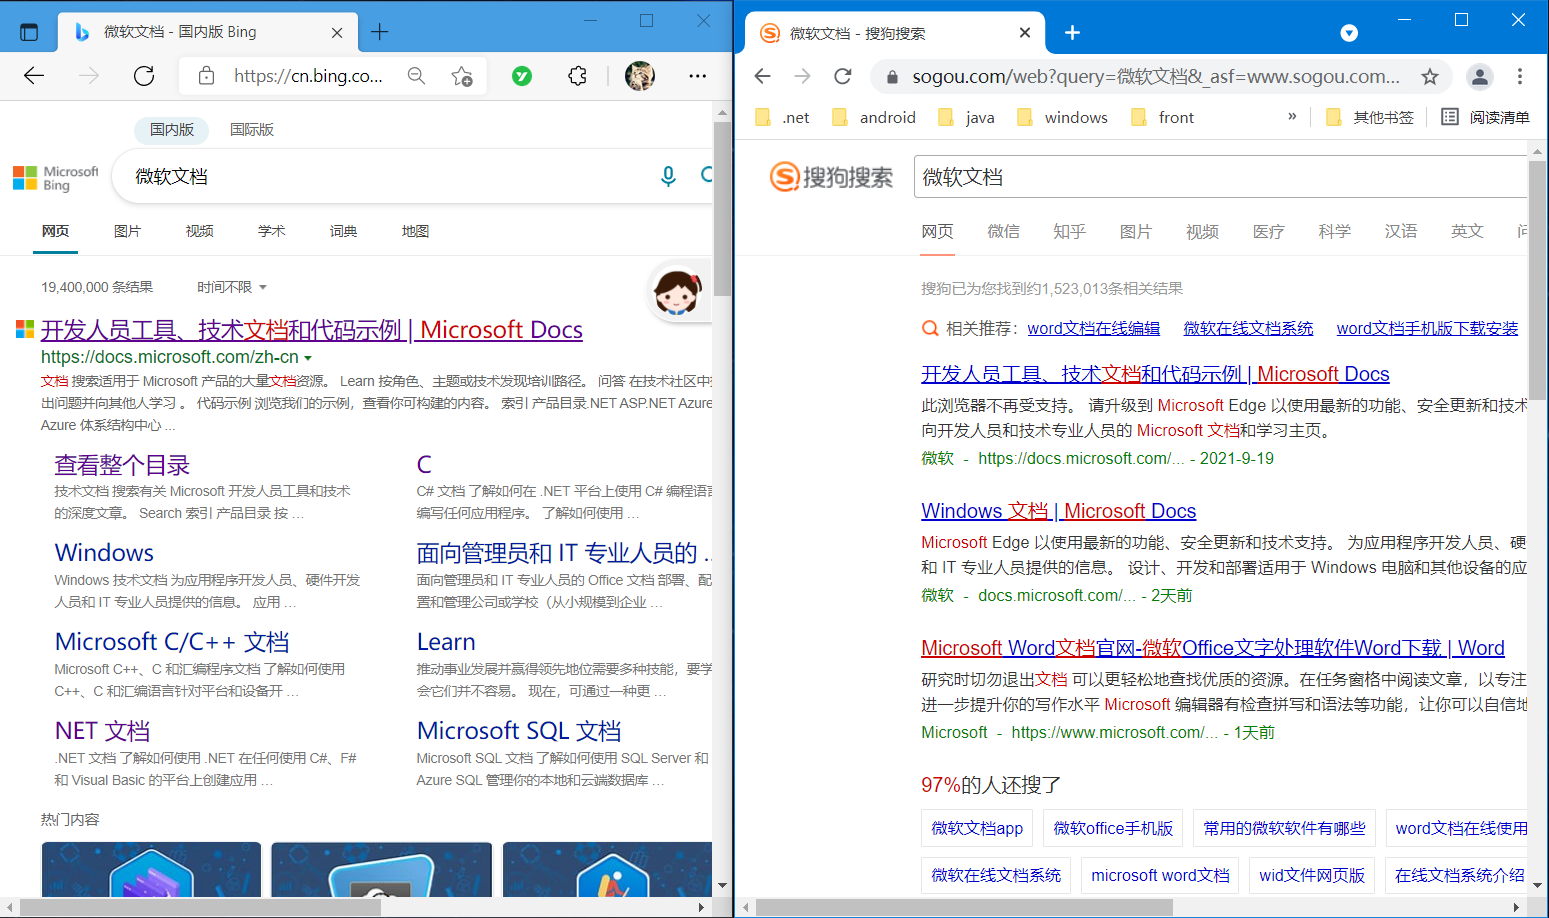
Task: Switch to Sogou 微信 tab
Action: point(1003,231)
